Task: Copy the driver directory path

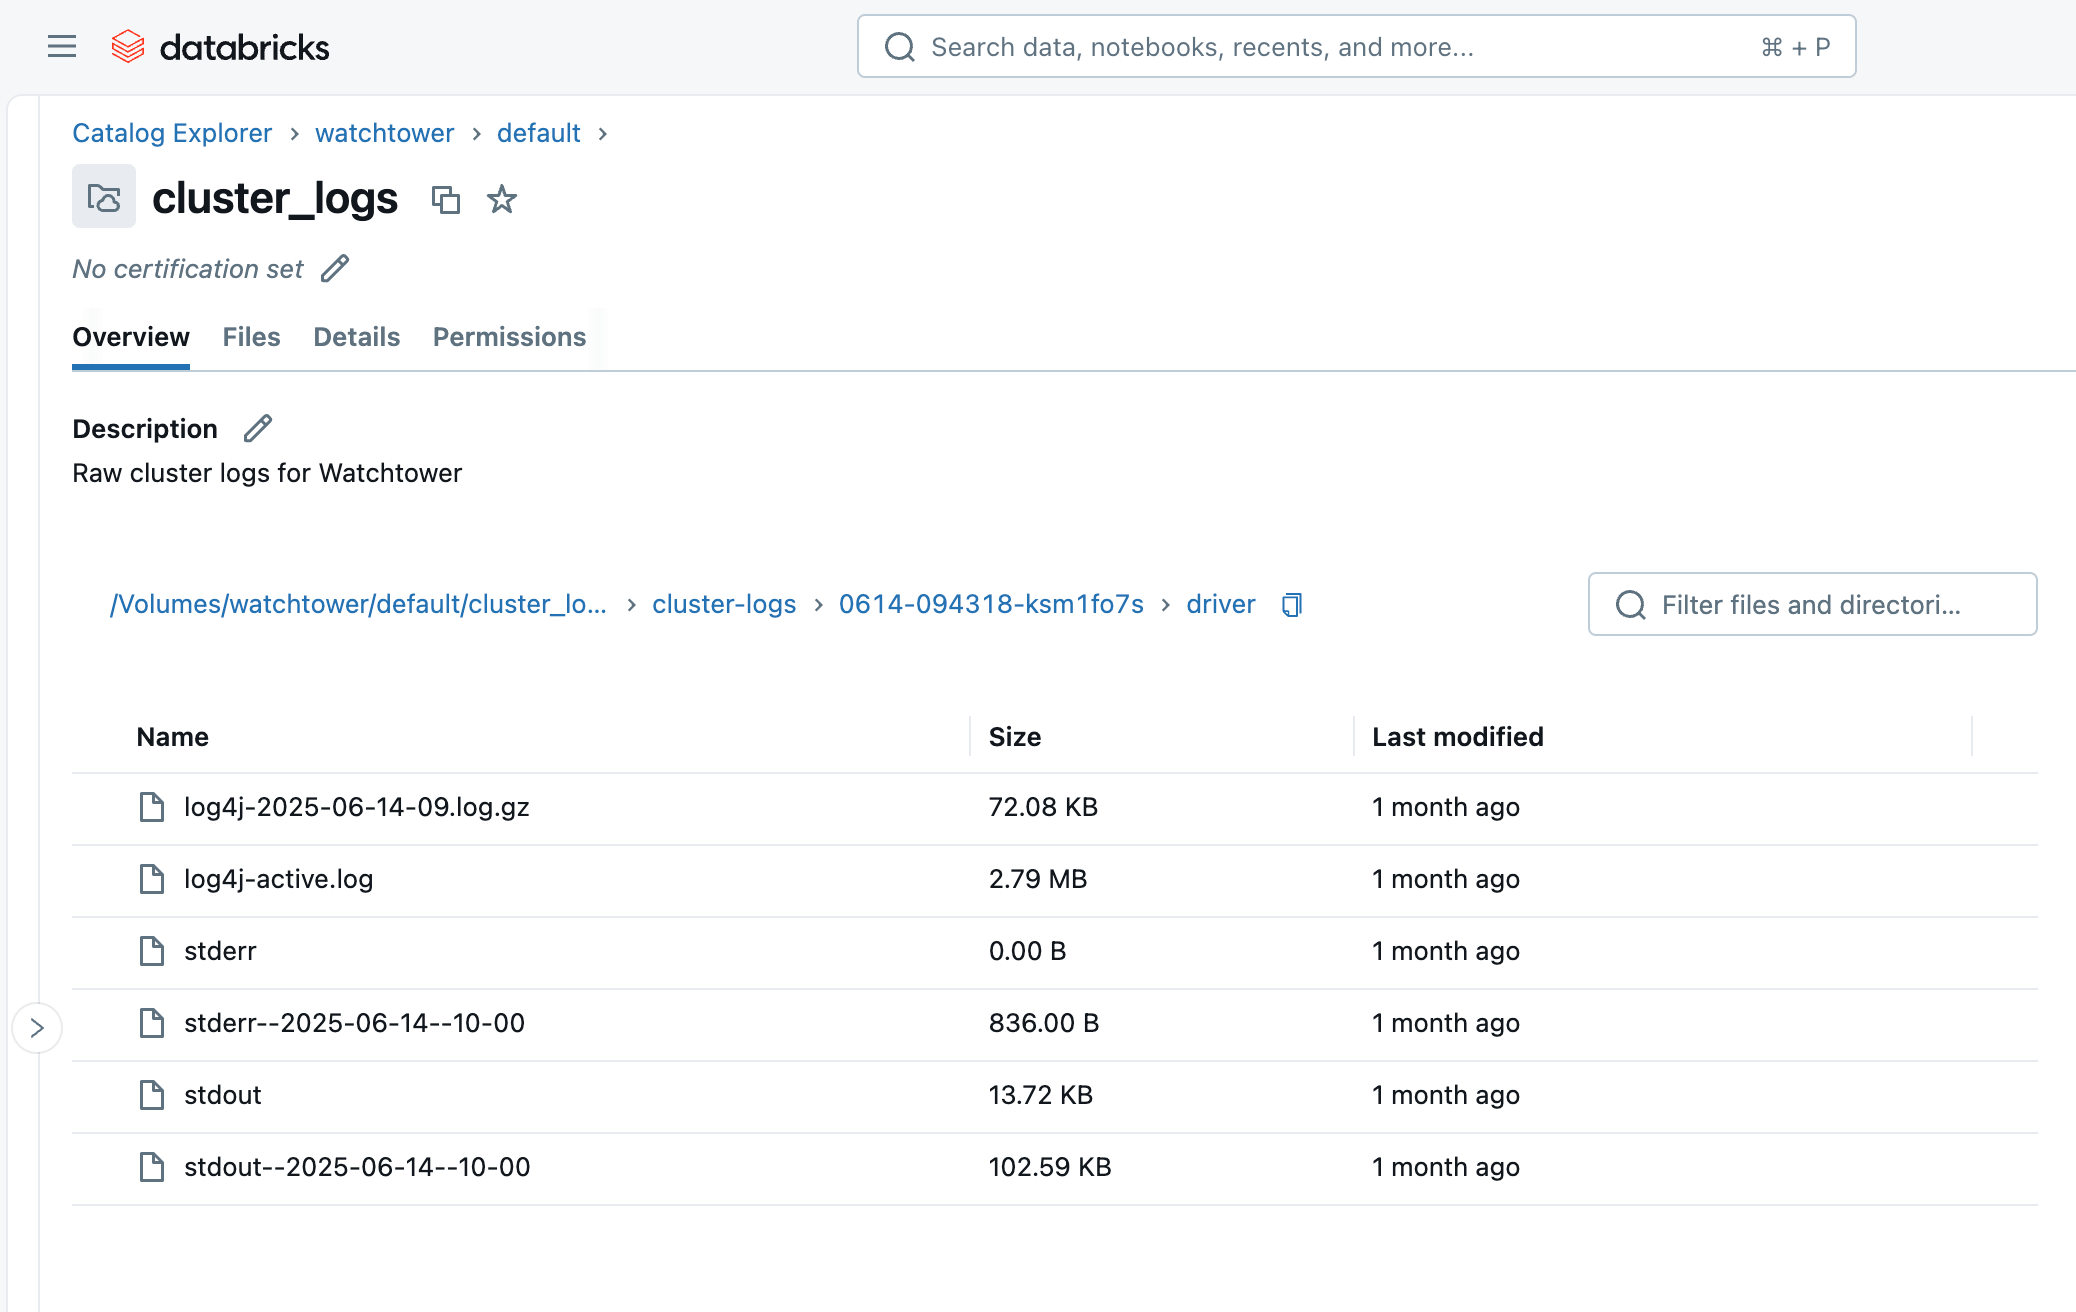Action: (1291, 604)
